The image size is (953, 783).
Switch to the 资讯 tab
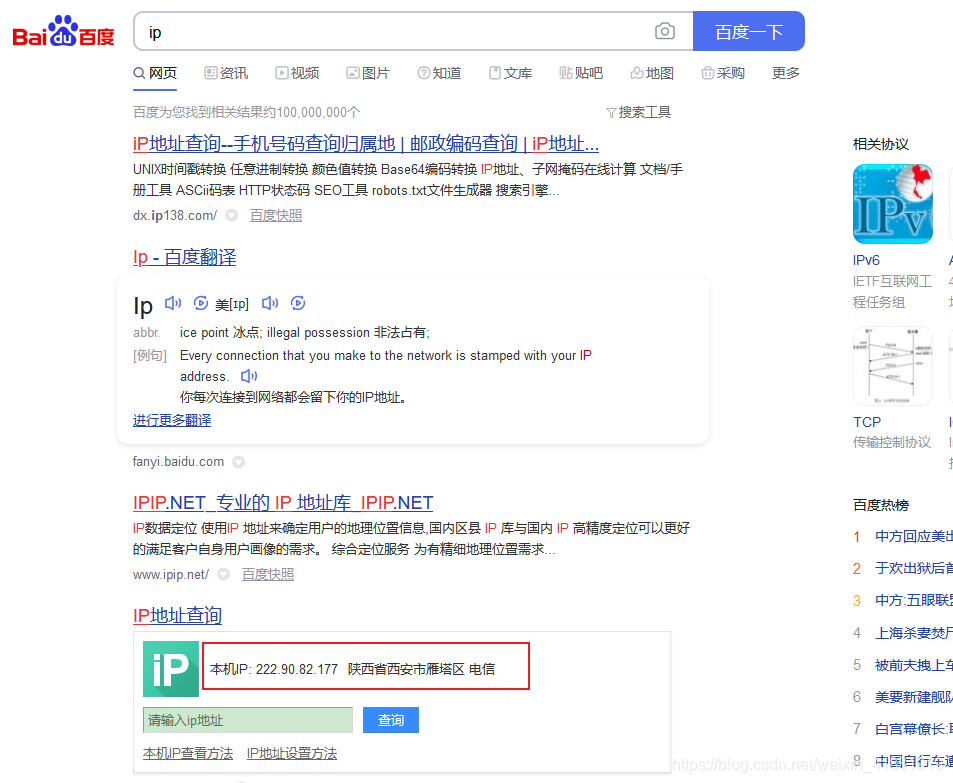tap(226, 73)
